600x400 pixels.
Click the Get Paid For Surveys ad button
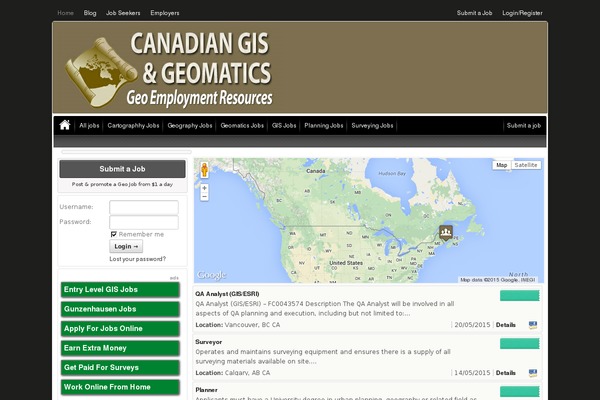pyautogui.click(x=120, y=368)
